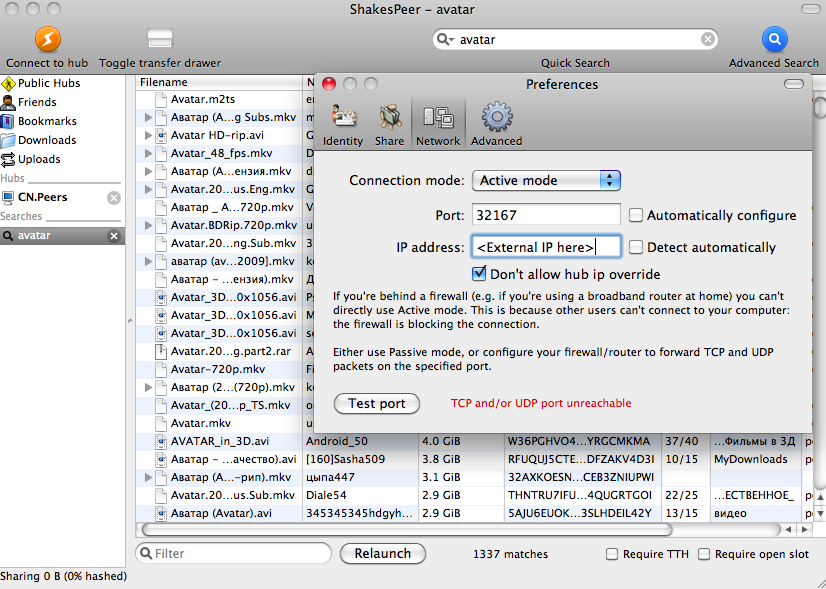Click the results scroll right arrow
Image resolution: width=826 pixels, height=589 pixels.
pyautogui.click(x=804, y=529)
